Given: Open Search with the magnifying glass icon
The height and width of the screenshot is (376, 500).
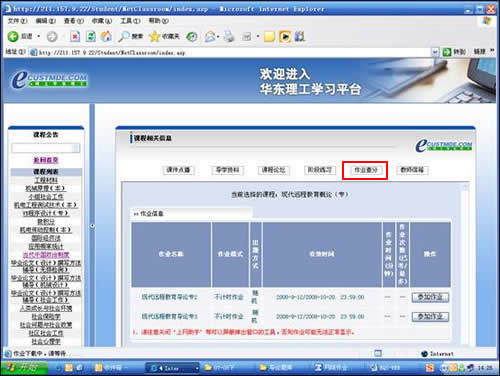Looking at the screenshot, I should [x=123, y=36].
